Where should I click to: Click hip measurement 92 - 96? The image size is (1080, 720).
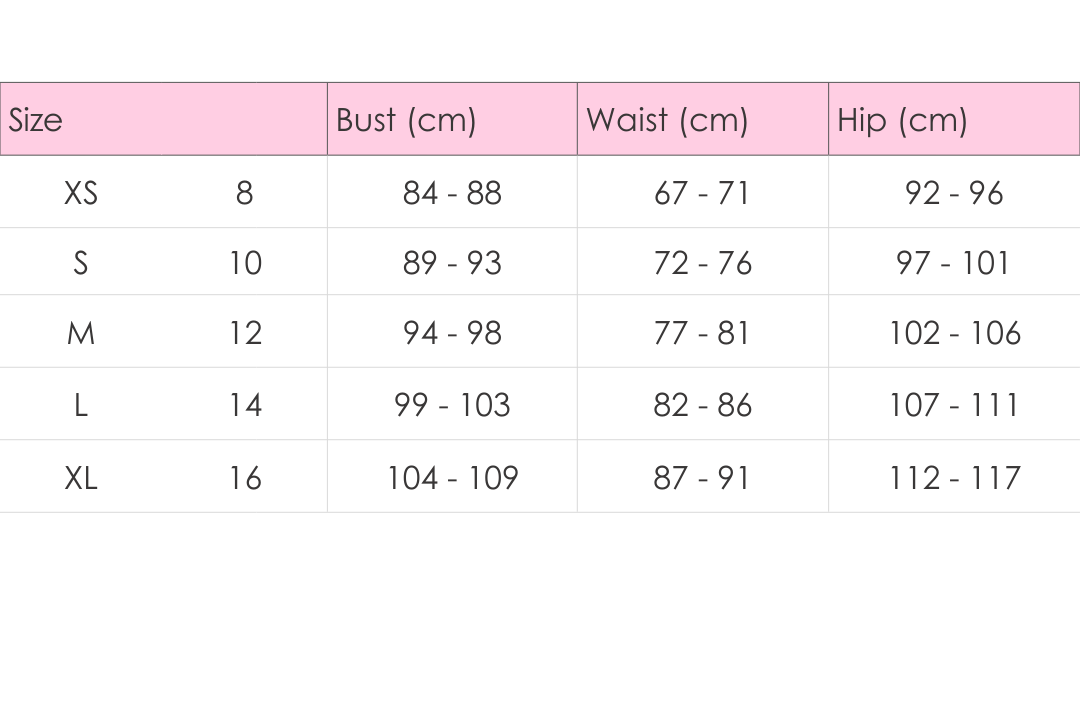click(x=954, y=192)
